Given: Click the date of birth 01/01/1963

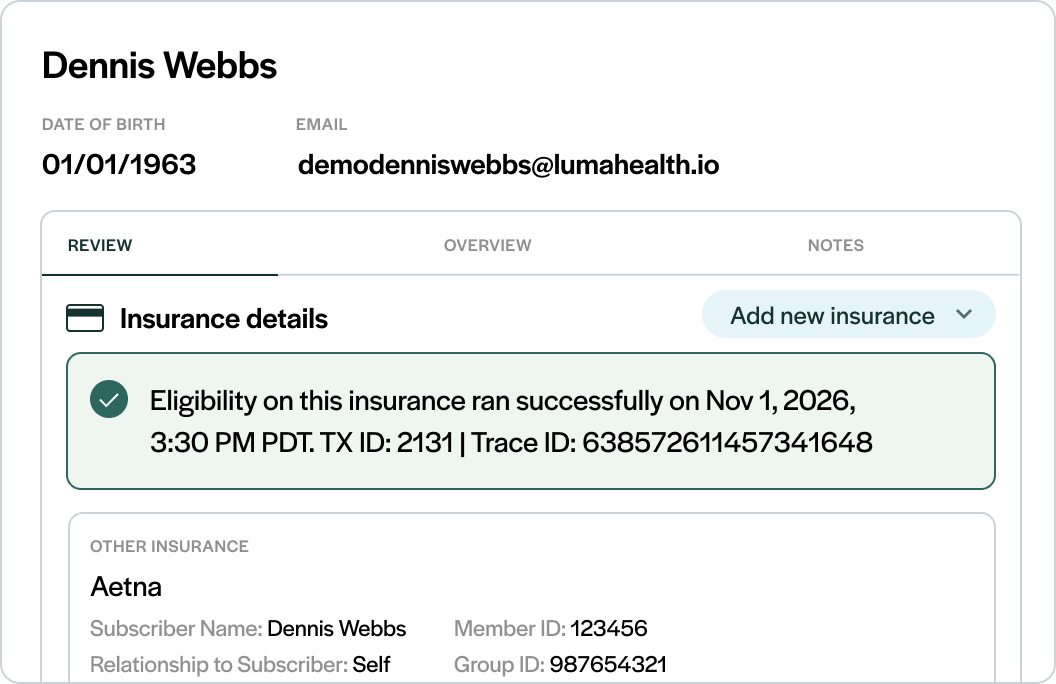Looking at the screenshot, I should (x=119, y=164).
